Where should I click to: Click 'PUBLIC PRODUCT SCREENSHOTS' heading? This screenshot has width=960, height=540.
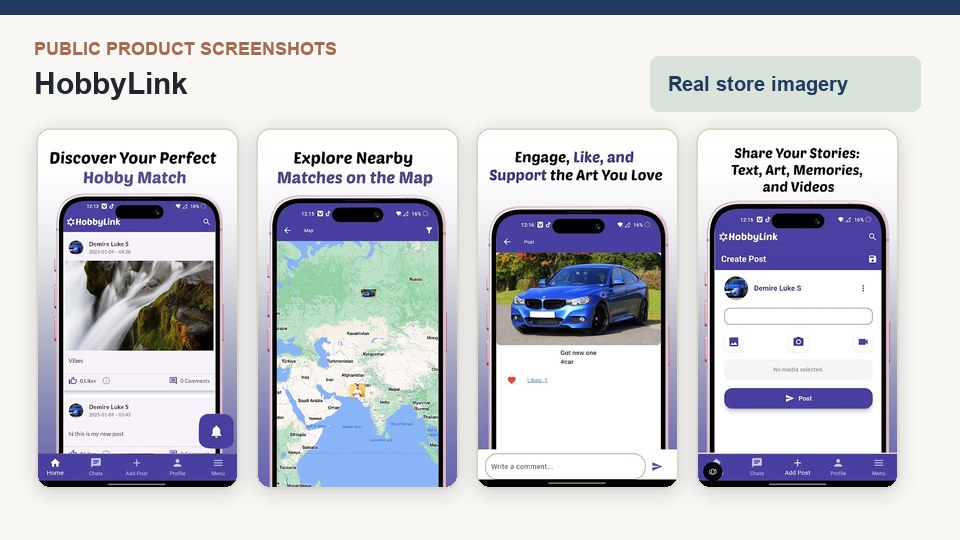click(186, 48)
